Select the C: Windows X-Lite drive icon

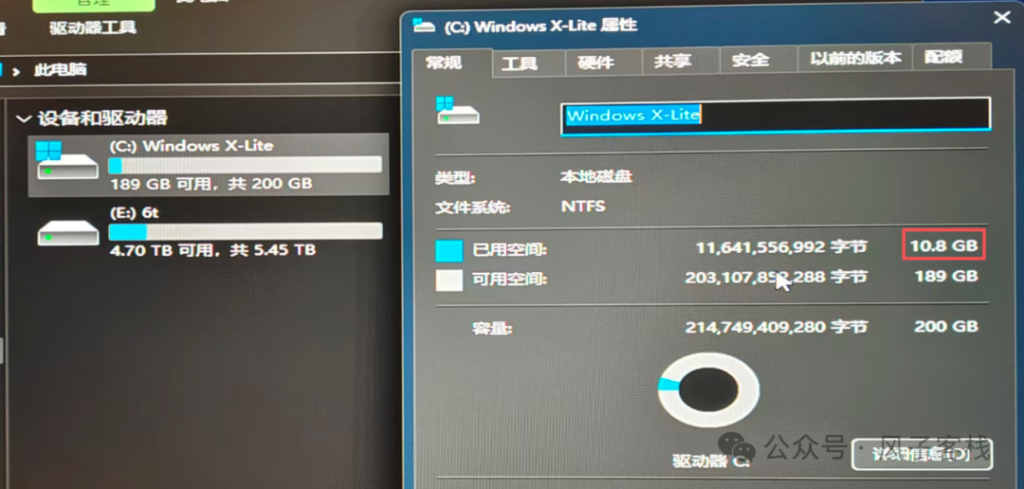[x=67, y=161]
